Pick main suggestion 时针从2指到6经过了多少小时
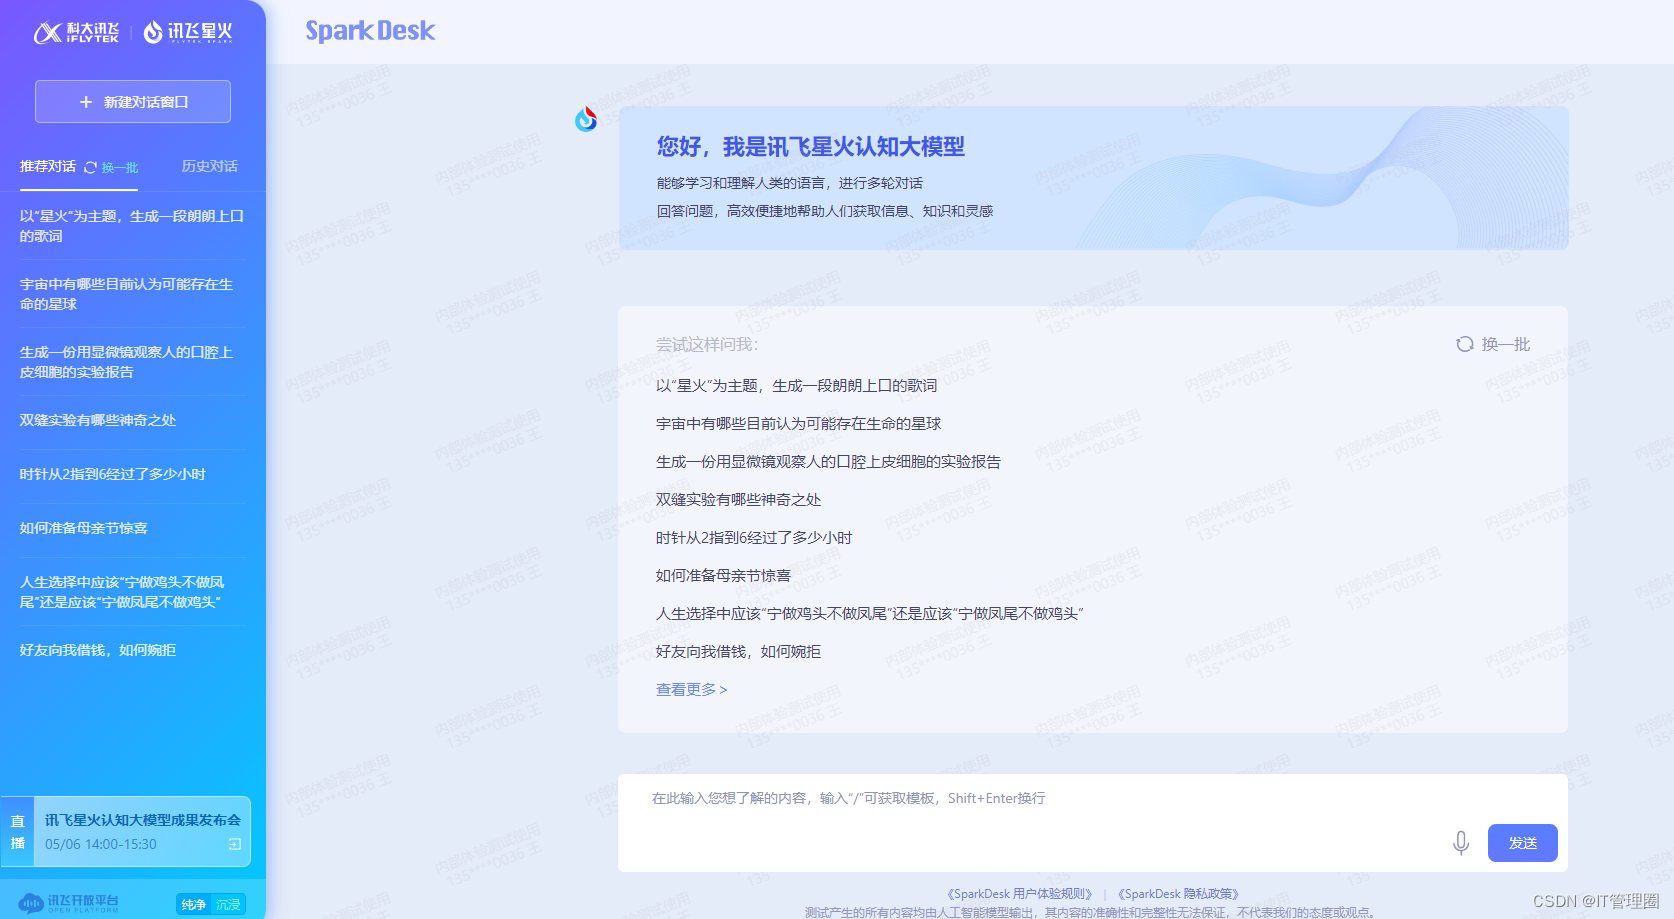The height and width of the screenshot is (919, 1674). click(754, 538)
